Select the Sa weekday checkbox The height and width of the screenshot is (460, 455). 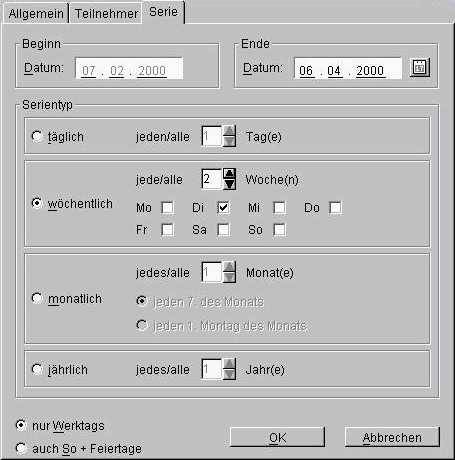223,230
